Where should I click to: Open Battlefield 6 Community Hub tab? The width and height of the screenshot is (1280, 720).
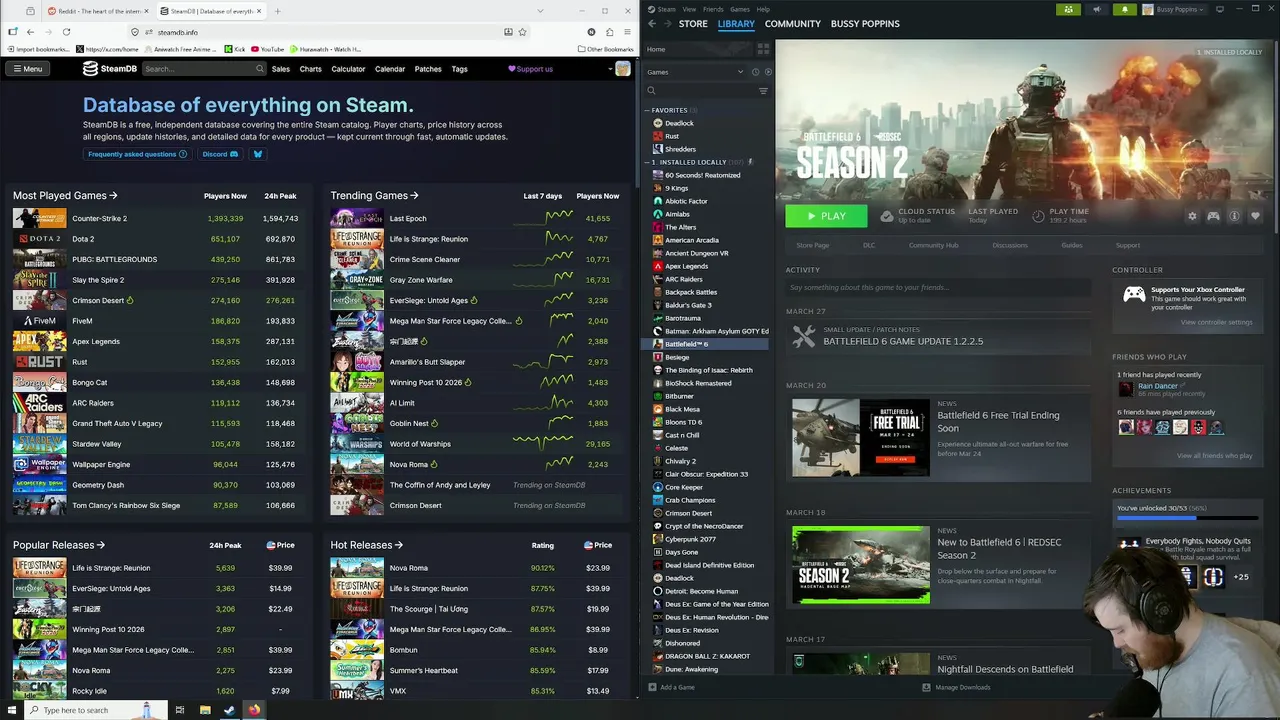click(x=933, y=245)
